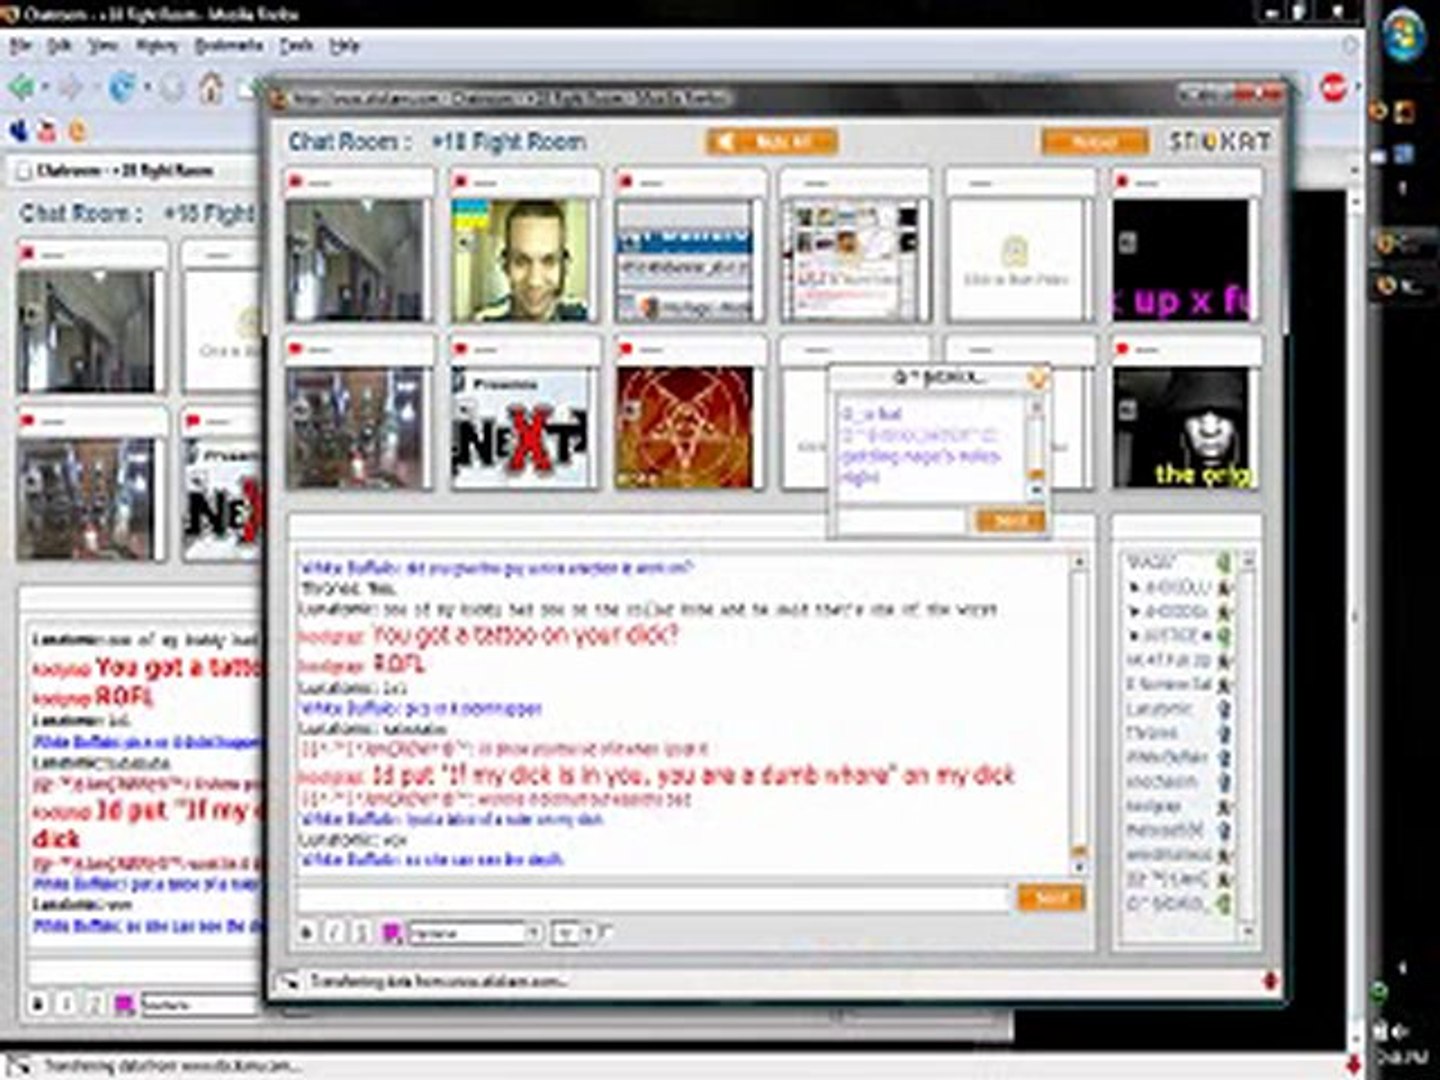Click the Firefox Back arrow button
Screen dimensions: 1440x1080
22,88
